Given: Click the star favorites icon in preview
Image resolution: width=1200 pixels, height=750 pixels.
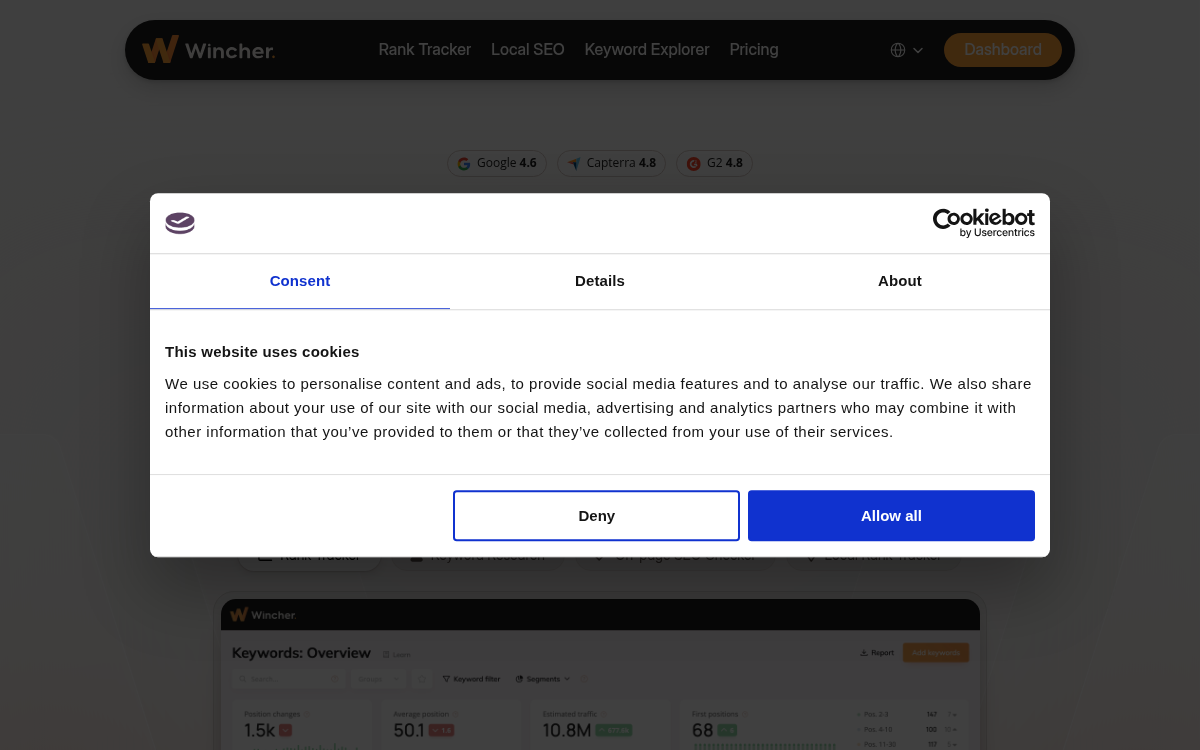Looking at the screenshot, I should click(422, 679).
